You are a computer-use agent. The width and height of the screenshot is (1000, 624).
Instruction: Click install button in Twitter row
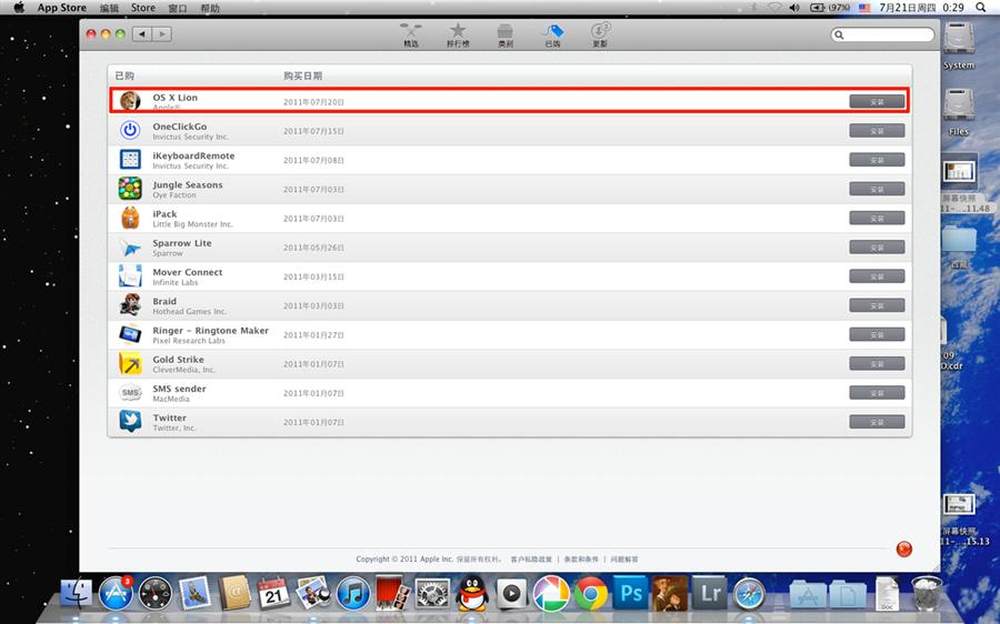(876, 422)
